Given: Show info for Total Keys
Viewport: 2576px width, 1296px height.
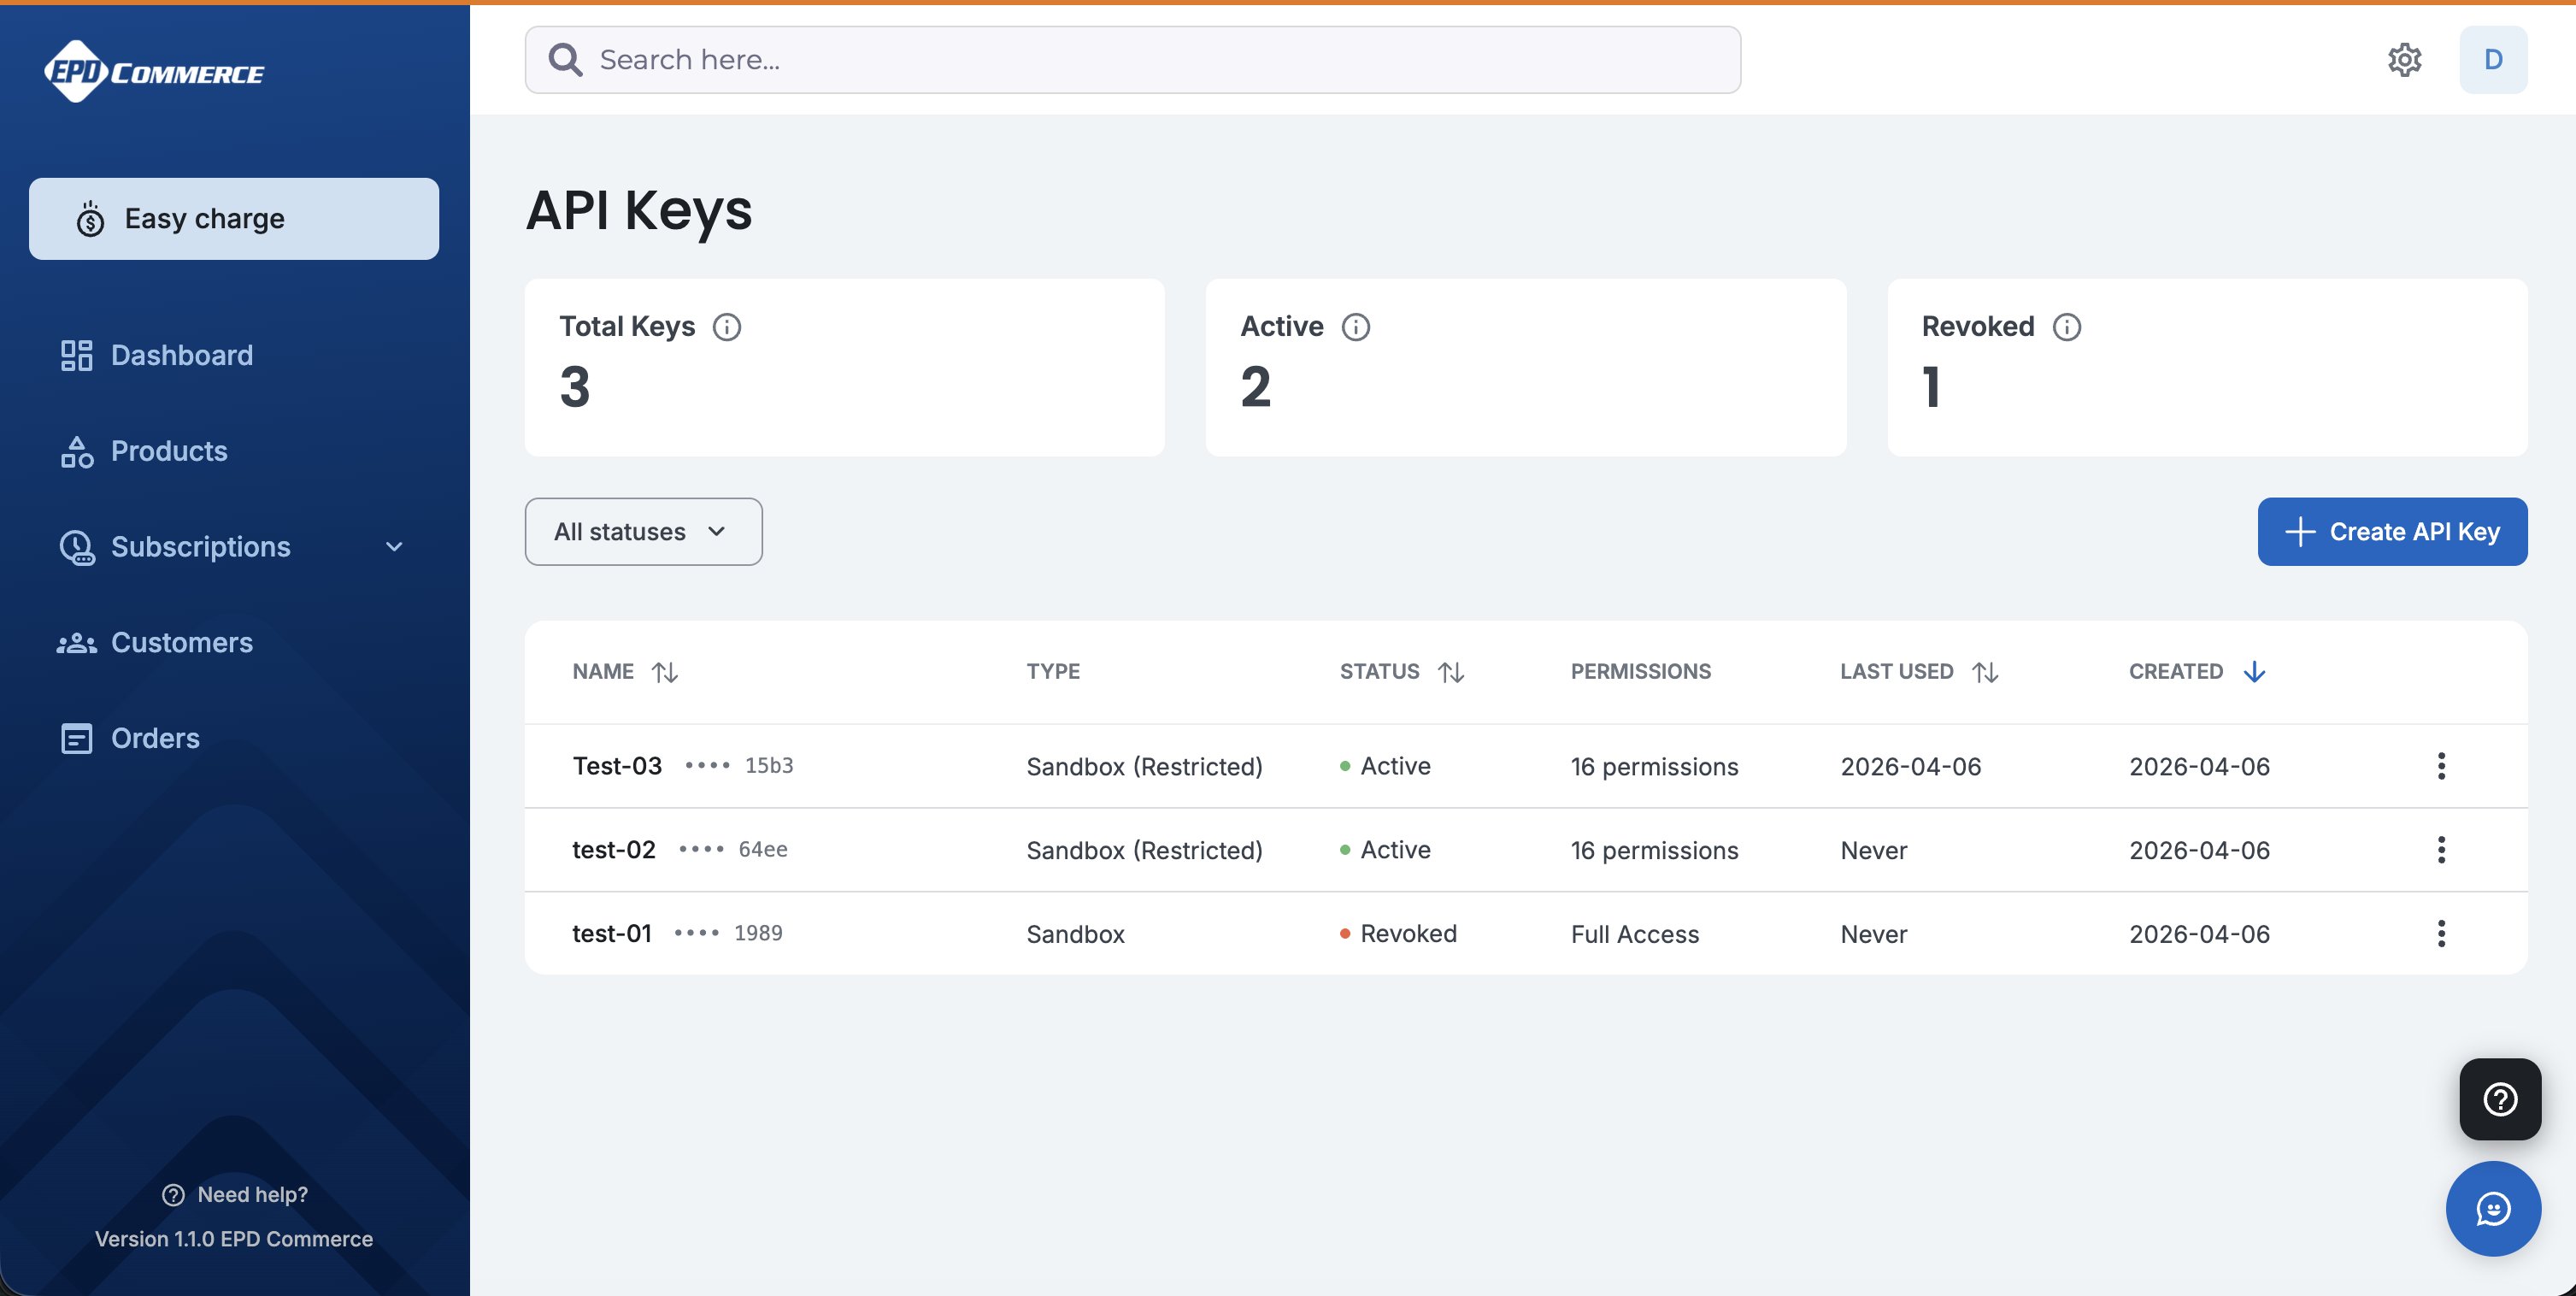Looking at the screenshot, I should click(x=727, y=327).
